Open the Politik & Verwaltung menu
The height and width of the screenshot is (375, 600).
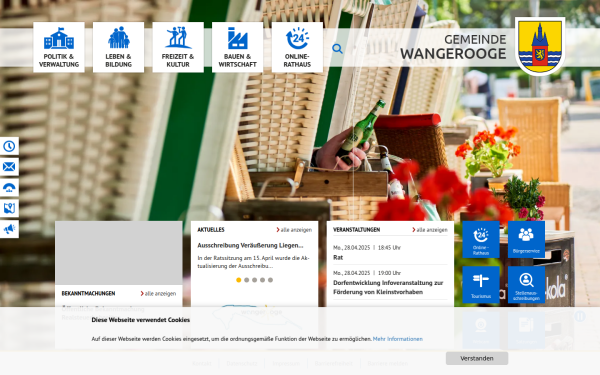pos(59,47)
